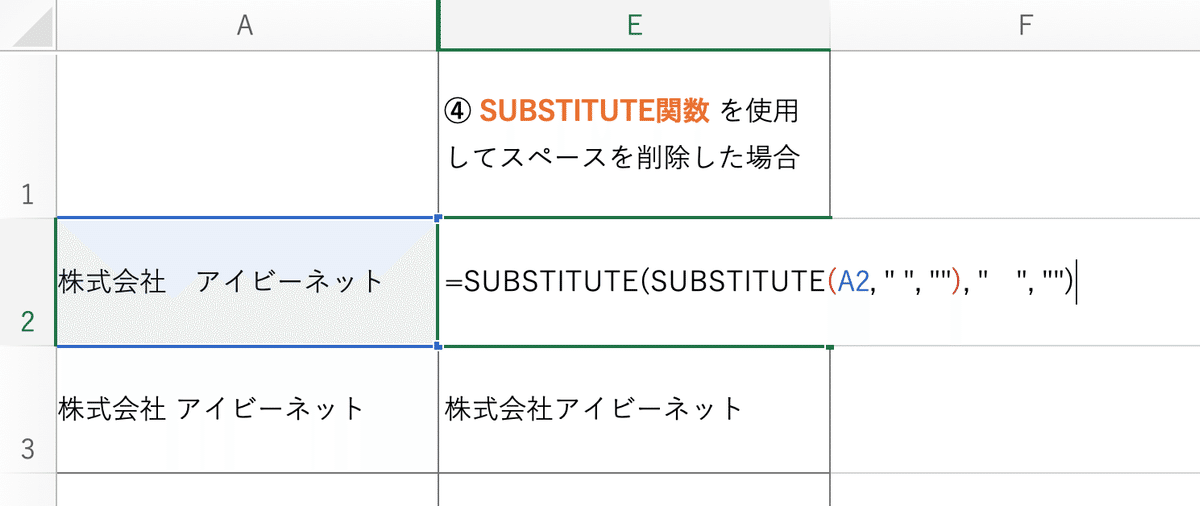The image size is (1200, 506).
Task: Select row 1 header
Action: point(28,134)
